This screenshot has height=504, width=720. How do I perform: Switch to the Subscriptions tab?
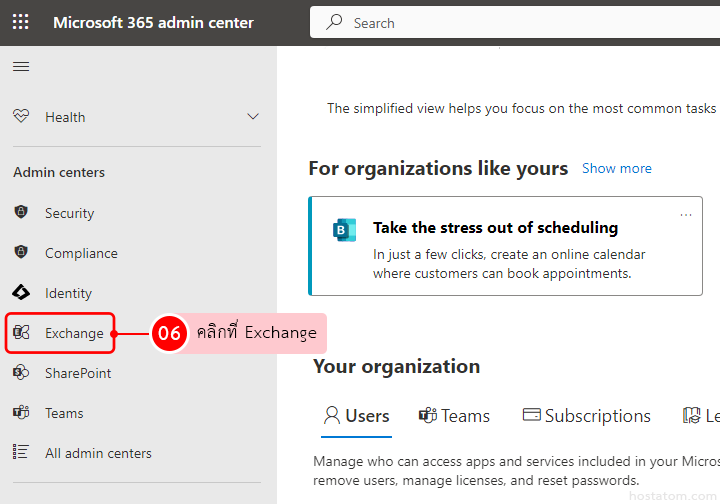[x=587, y=416]
